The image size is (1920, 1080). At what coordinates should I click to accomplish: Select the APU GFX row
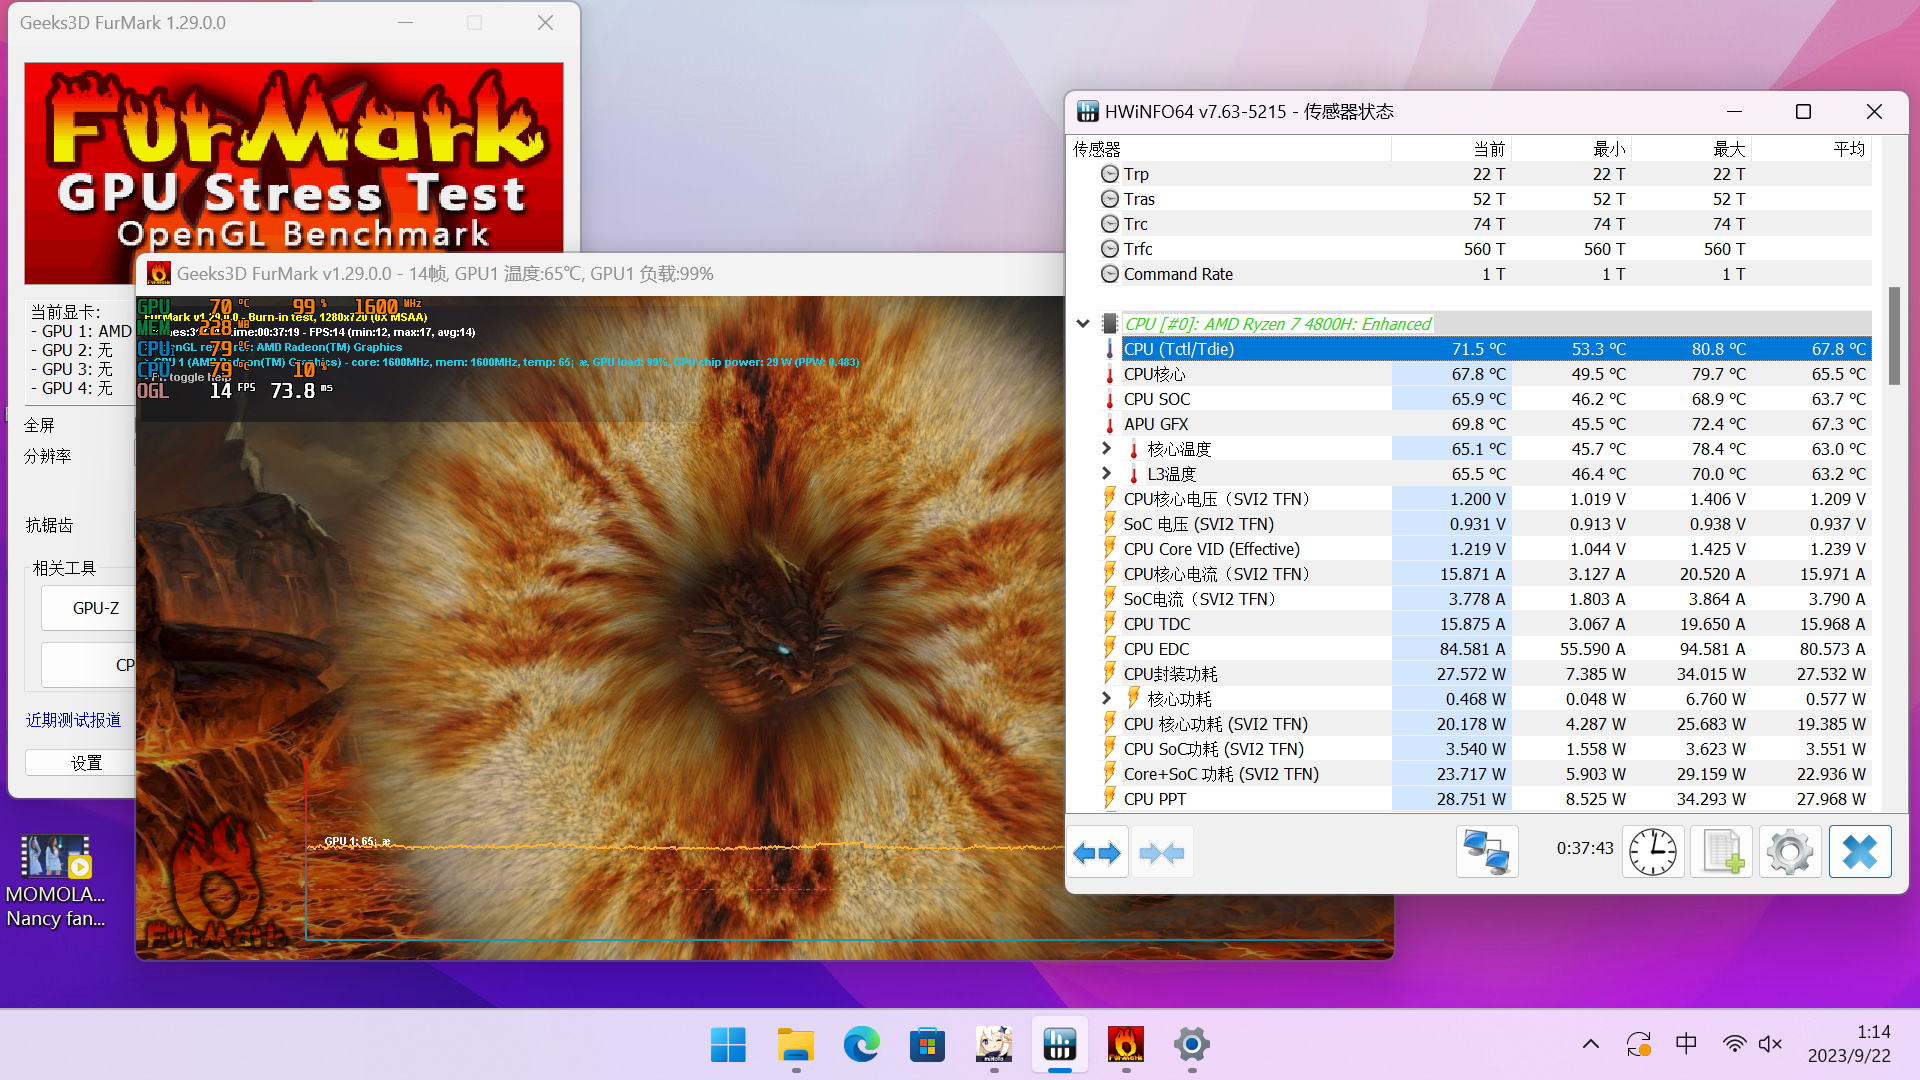pyautogui.click(x=1486, y=424)
